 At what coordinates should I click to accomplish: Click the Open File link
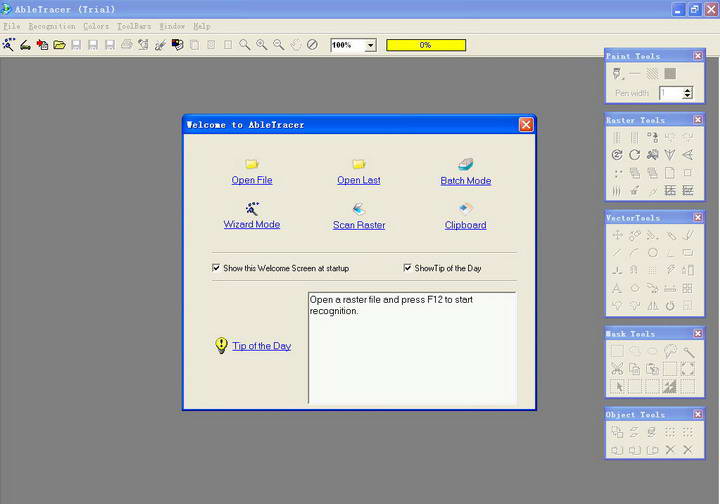pyautogui.click(x=252, y=180)
